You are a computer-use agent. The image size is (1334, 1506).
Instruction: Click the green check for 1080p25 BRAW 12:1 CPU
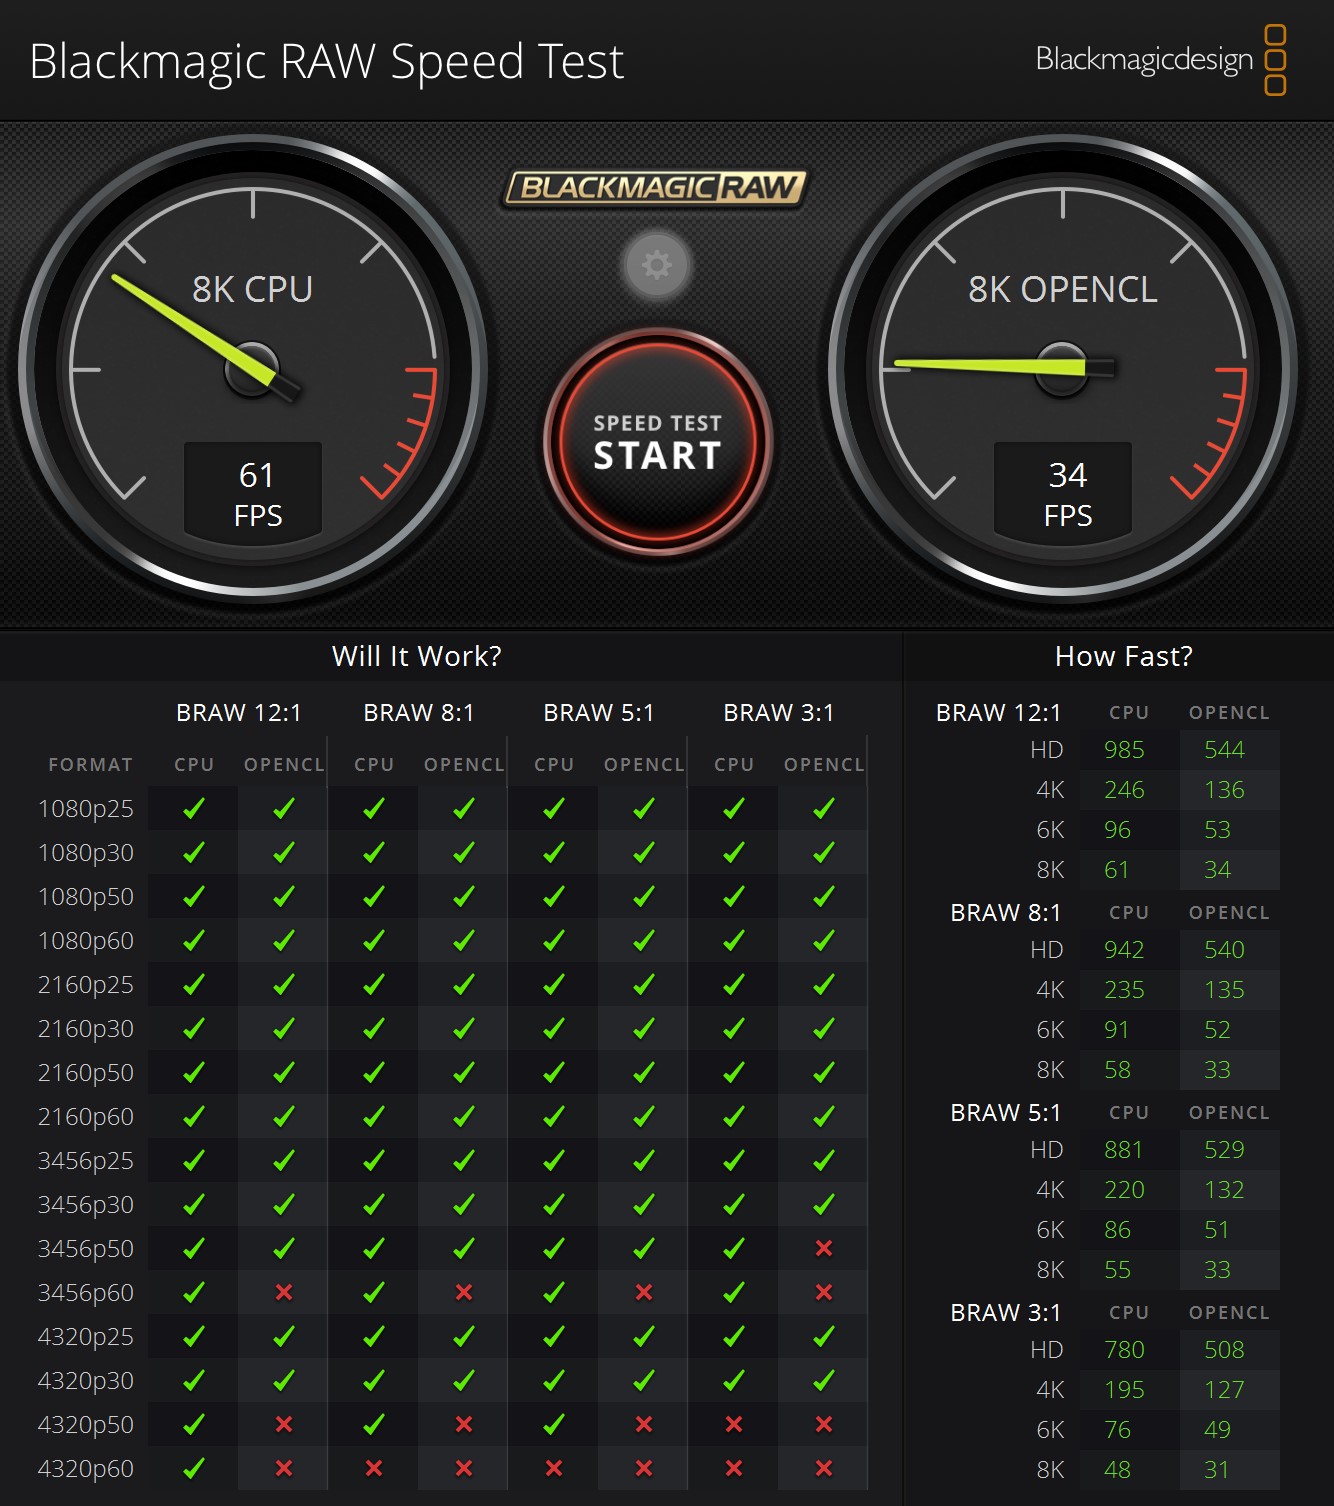(x=194, y=808)
